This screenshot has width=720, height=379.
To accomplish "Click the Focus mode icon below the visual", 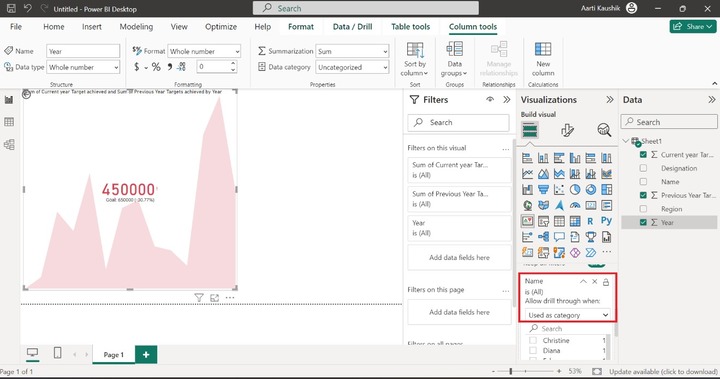I will pyautogui.click(x=214, y=298).
